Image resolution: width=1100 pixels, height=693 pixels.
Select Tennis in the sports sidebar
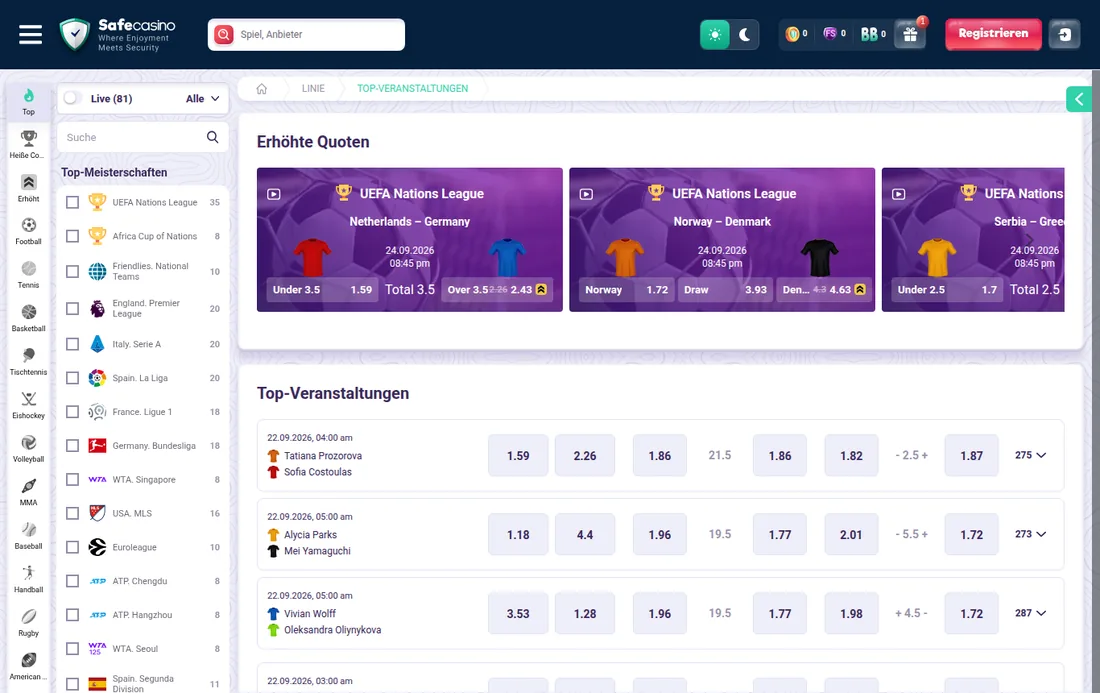point(28,275)
